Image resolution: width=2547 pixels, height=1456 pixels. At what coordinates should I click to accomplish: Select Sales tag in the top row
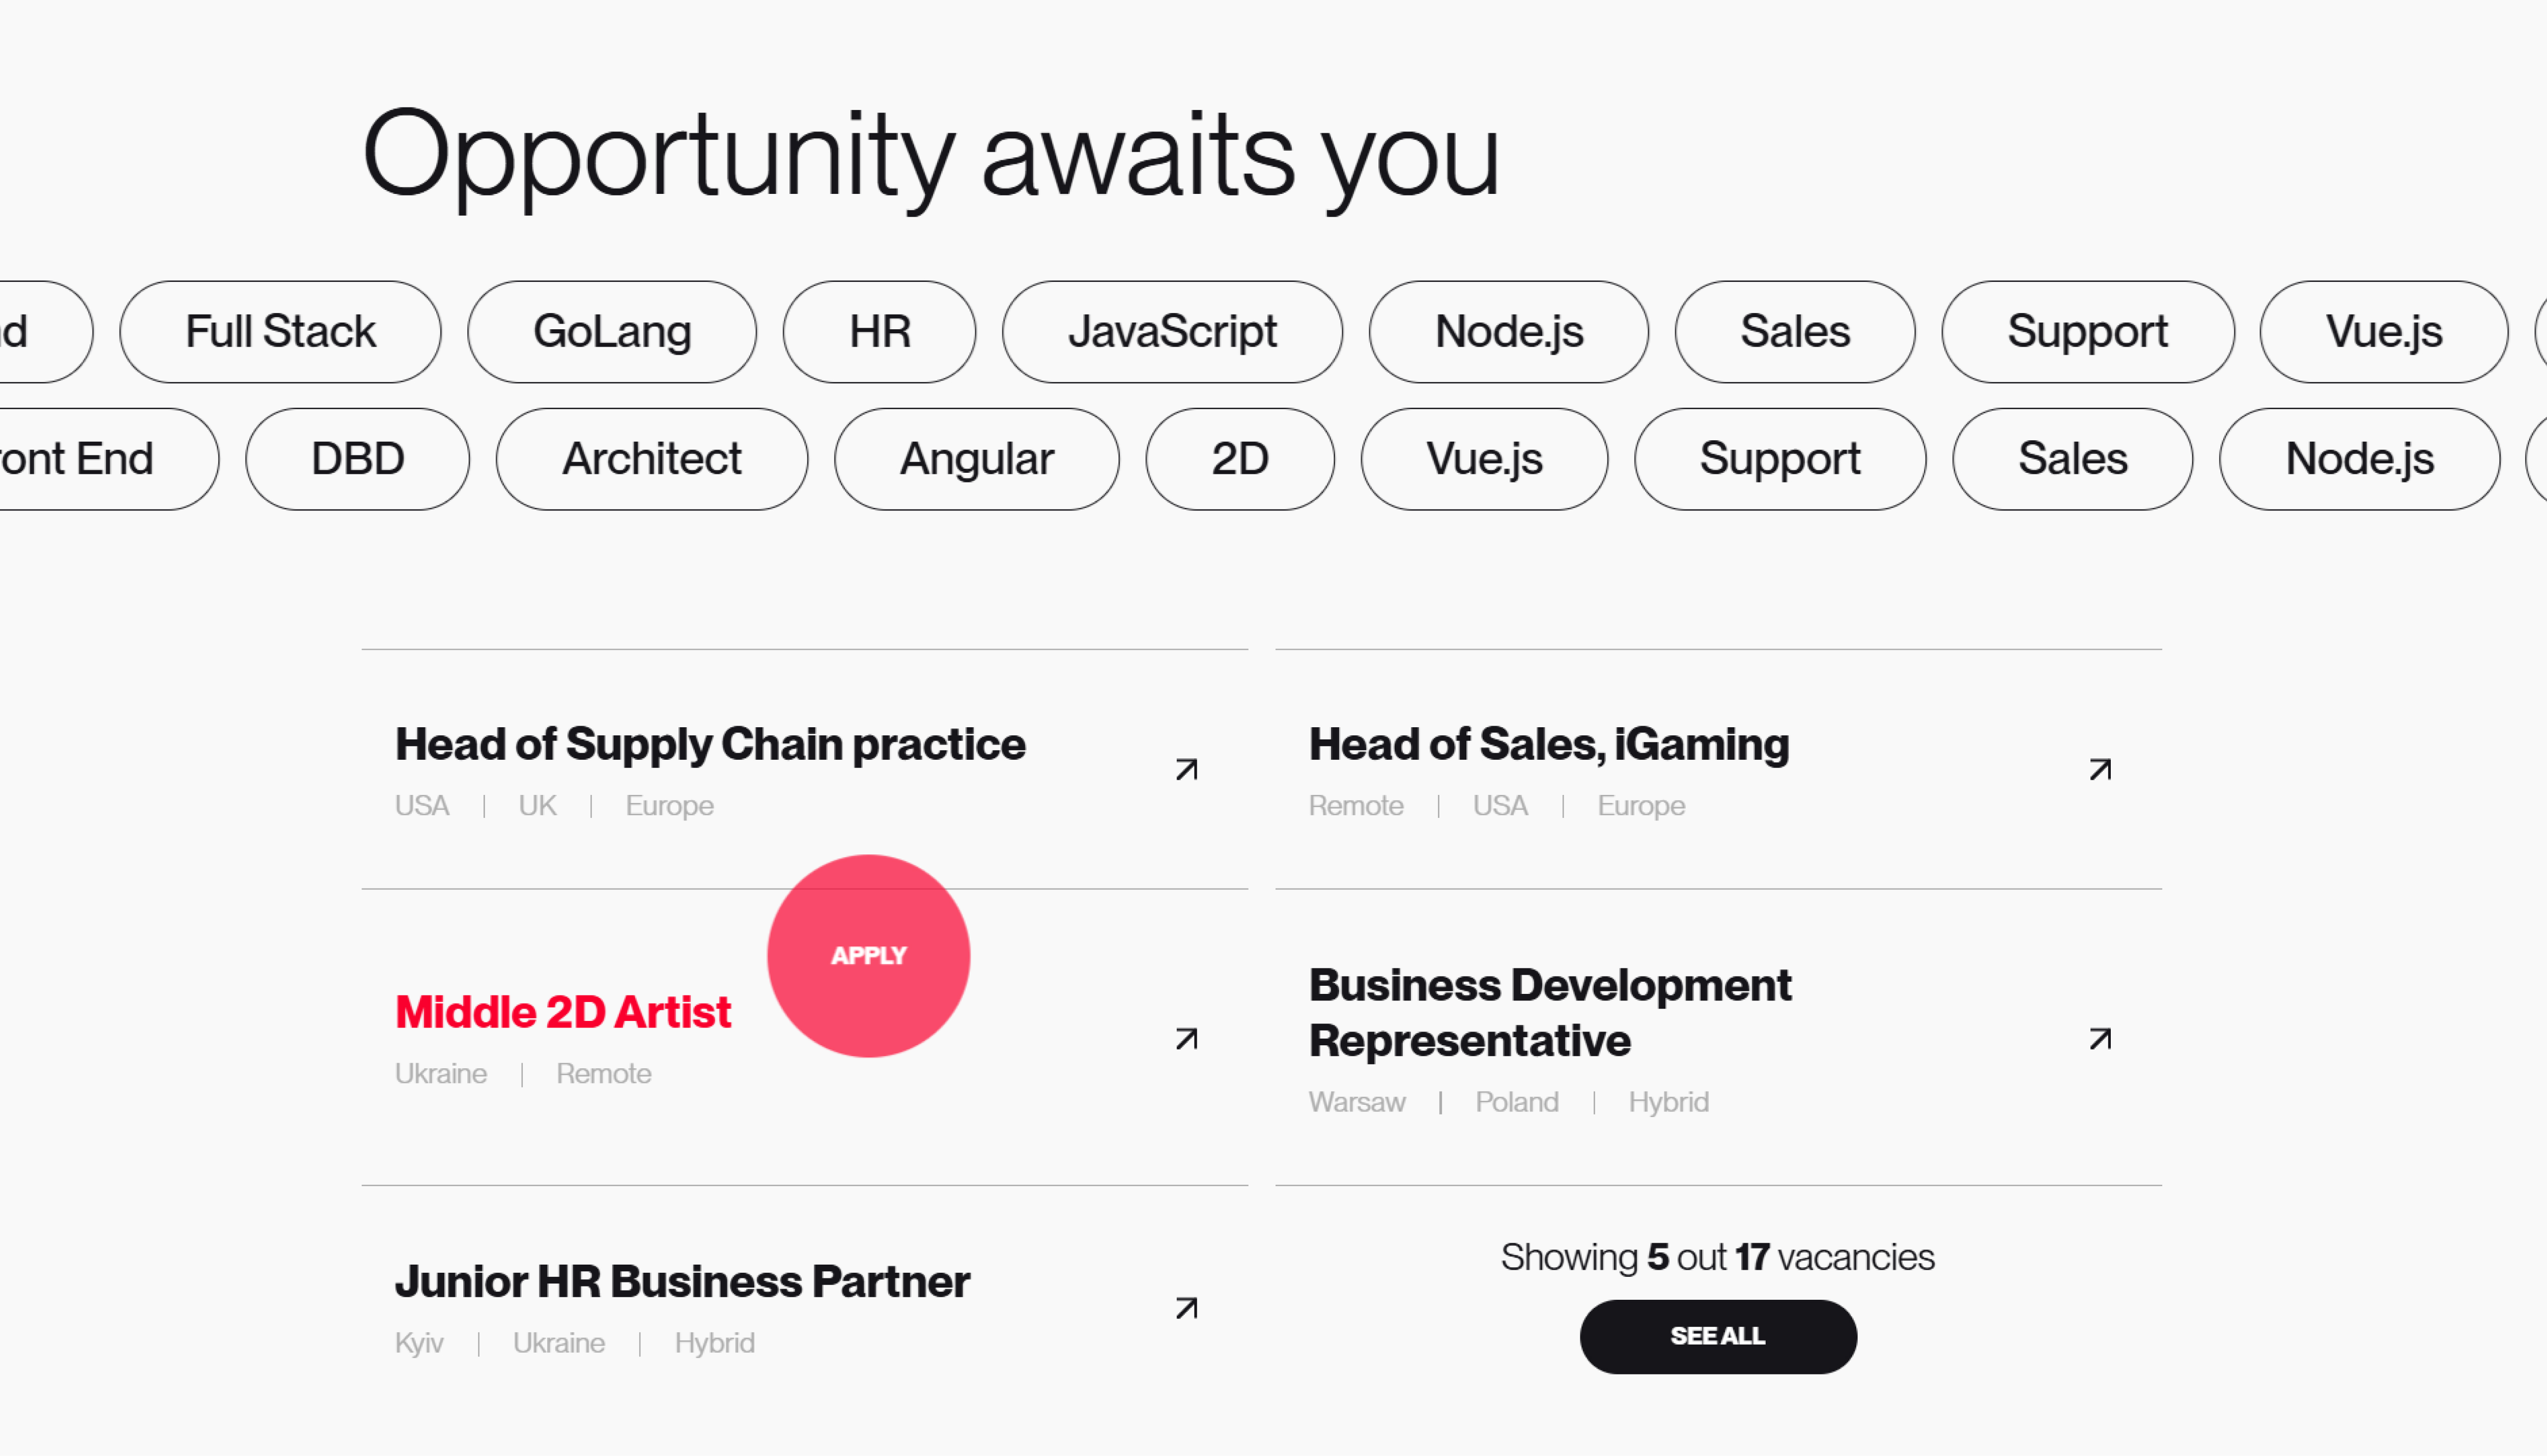click(x=1795, y=331)
